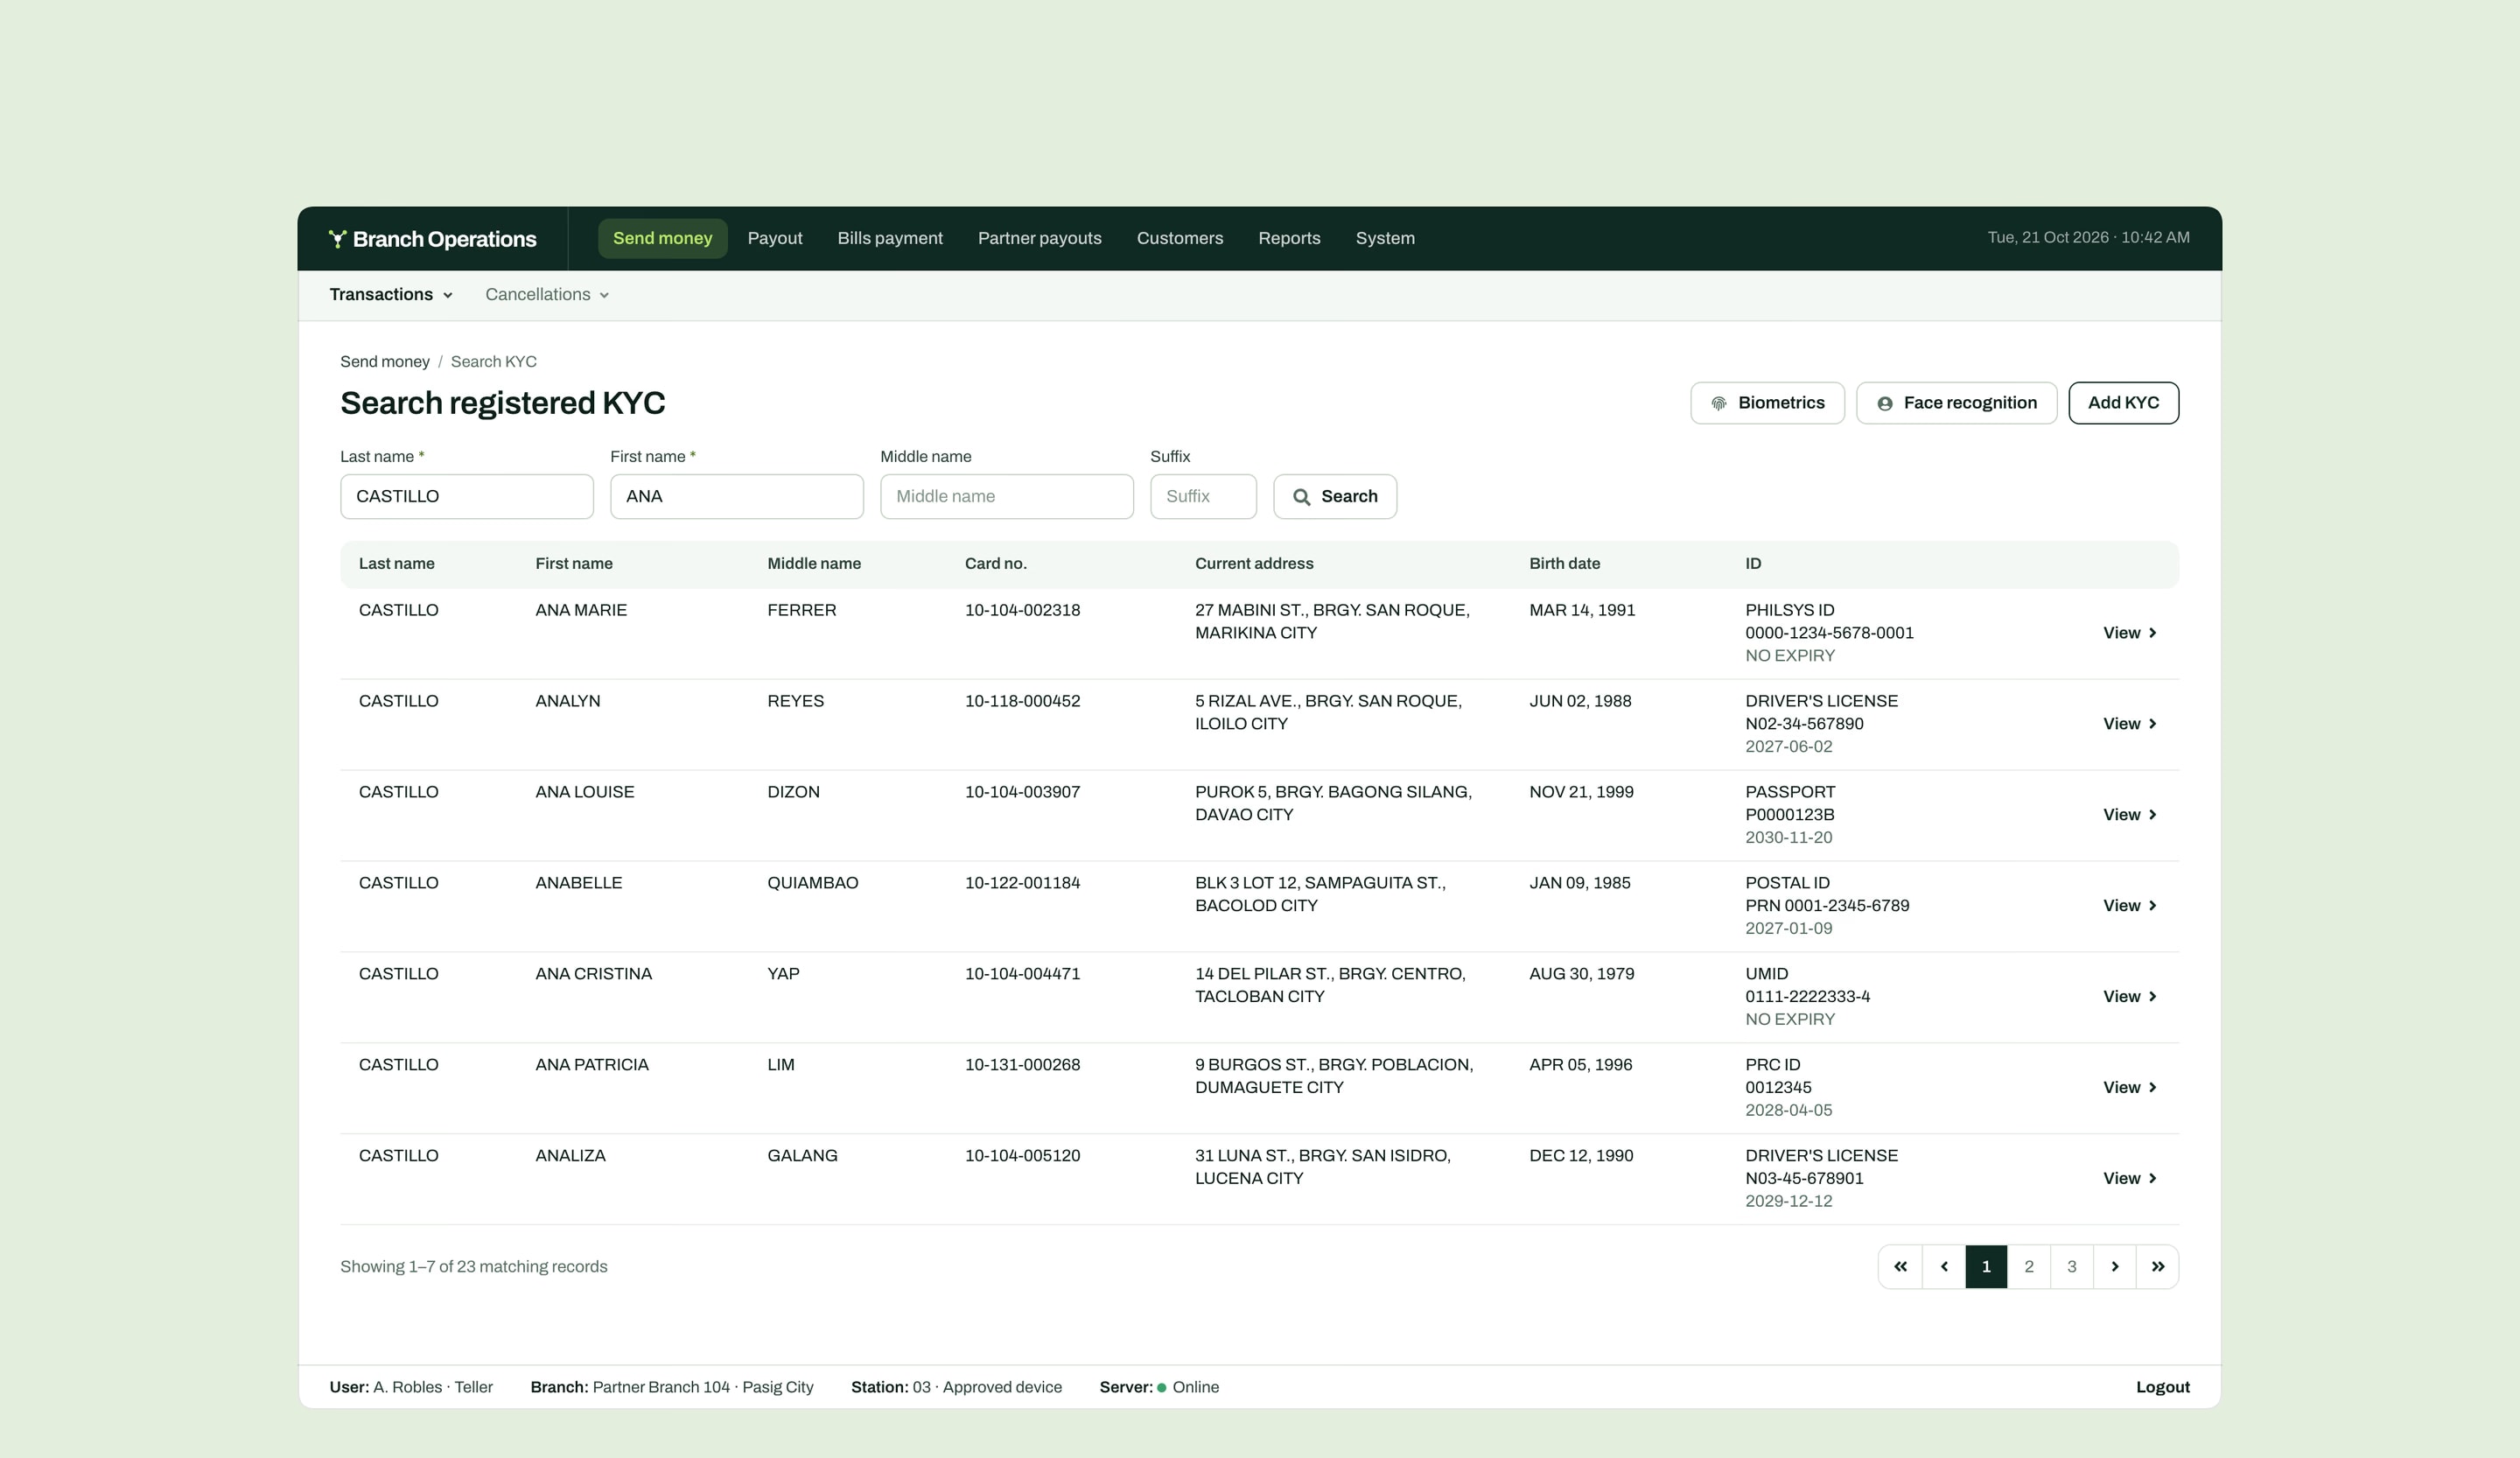
Task: Click the Birth date column header
Action: tap(1564, 564)
